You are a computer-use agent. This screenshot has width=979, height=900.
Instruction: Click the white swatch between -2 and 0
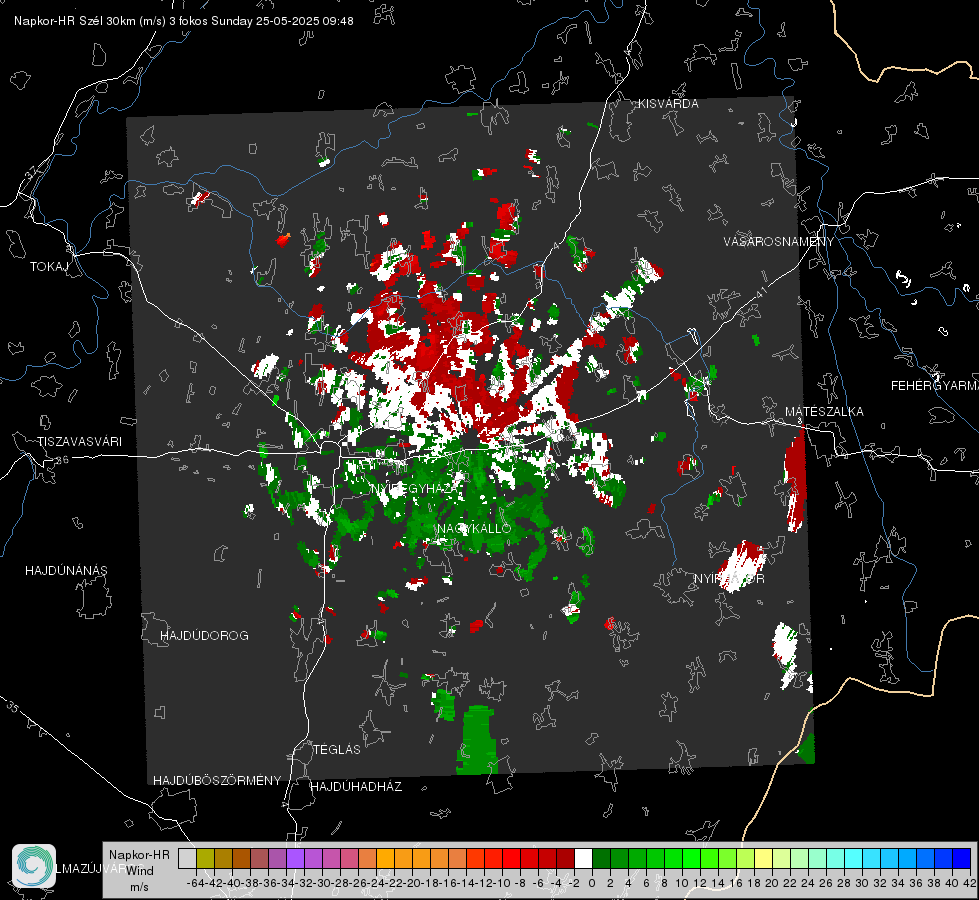(583, 858)
